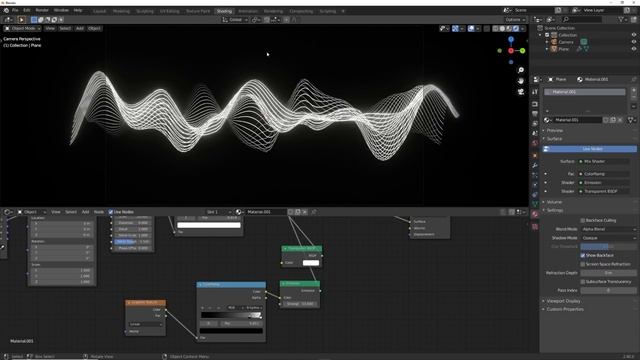This screenshot has height=360, width=640.
Task: Click the Camera object icon in outliner
Action: coord(554,42)
